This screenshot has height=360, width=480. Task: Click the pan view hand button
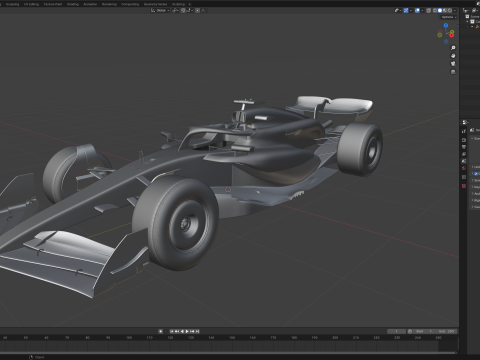(x=453, y=56)
